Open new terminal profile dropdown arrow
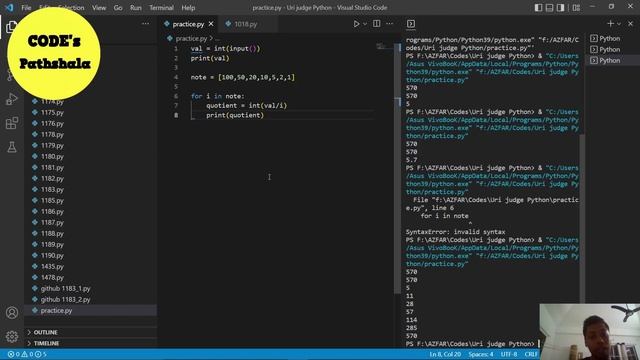This screenshot has height=360, width=640. tap(619, 24)
